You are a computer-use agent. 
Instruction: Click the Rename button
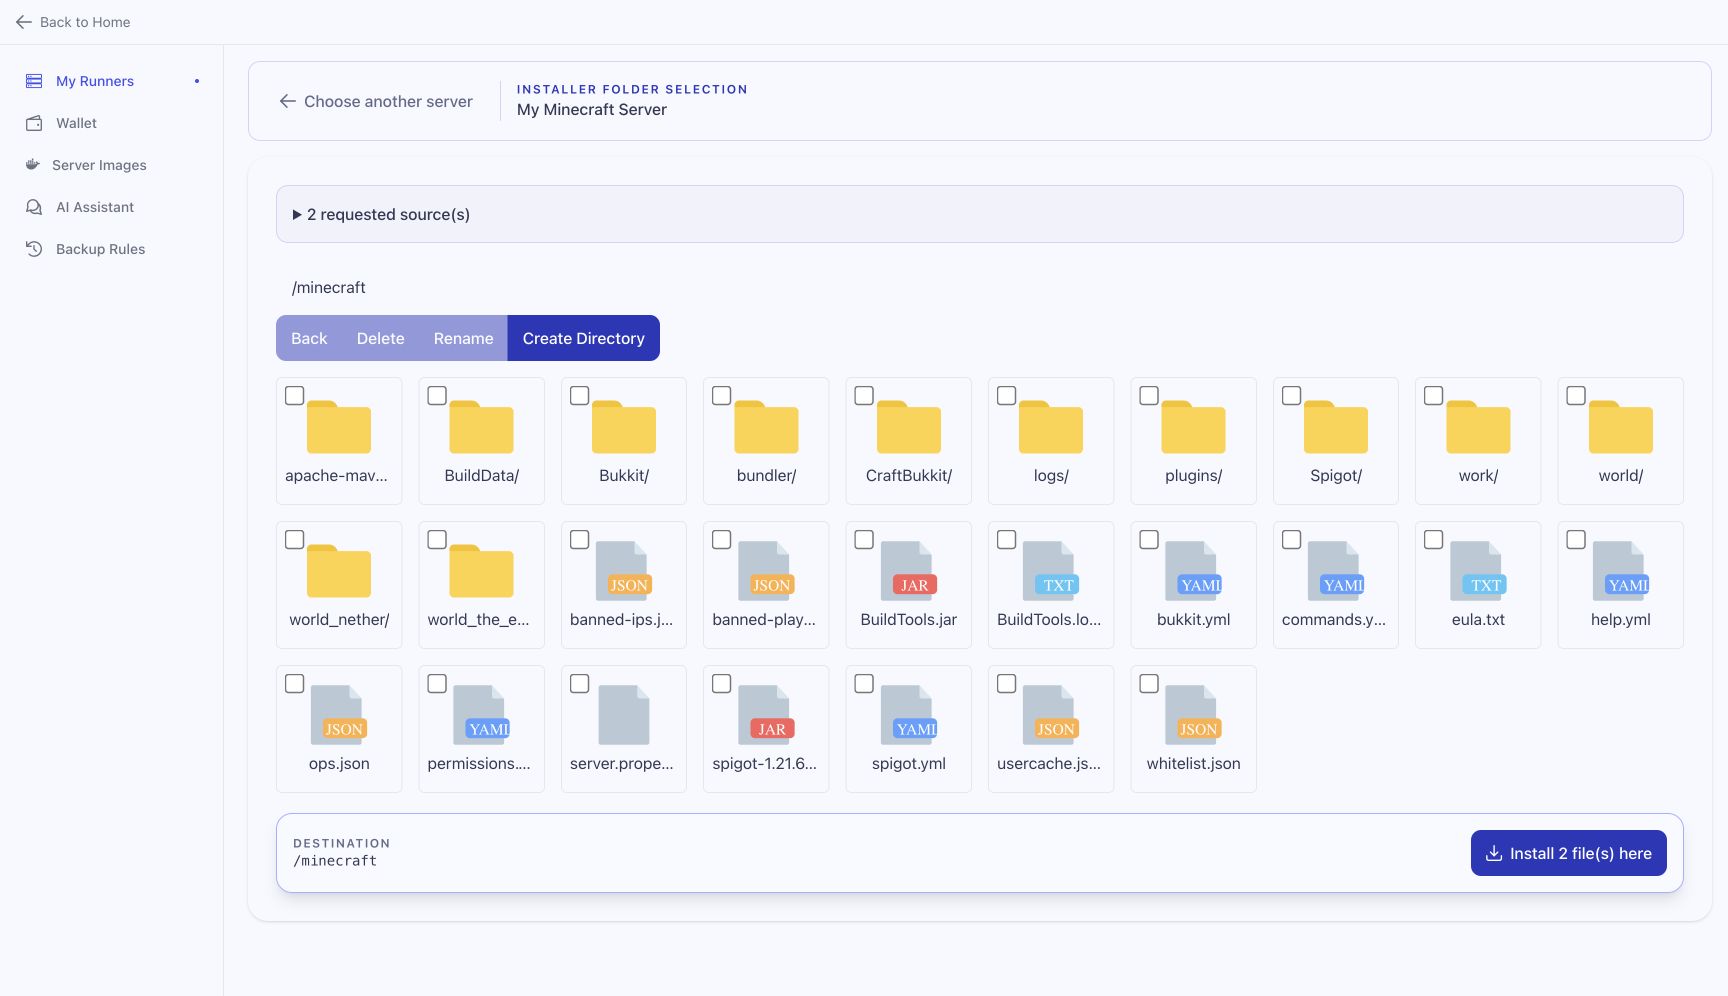464,338
